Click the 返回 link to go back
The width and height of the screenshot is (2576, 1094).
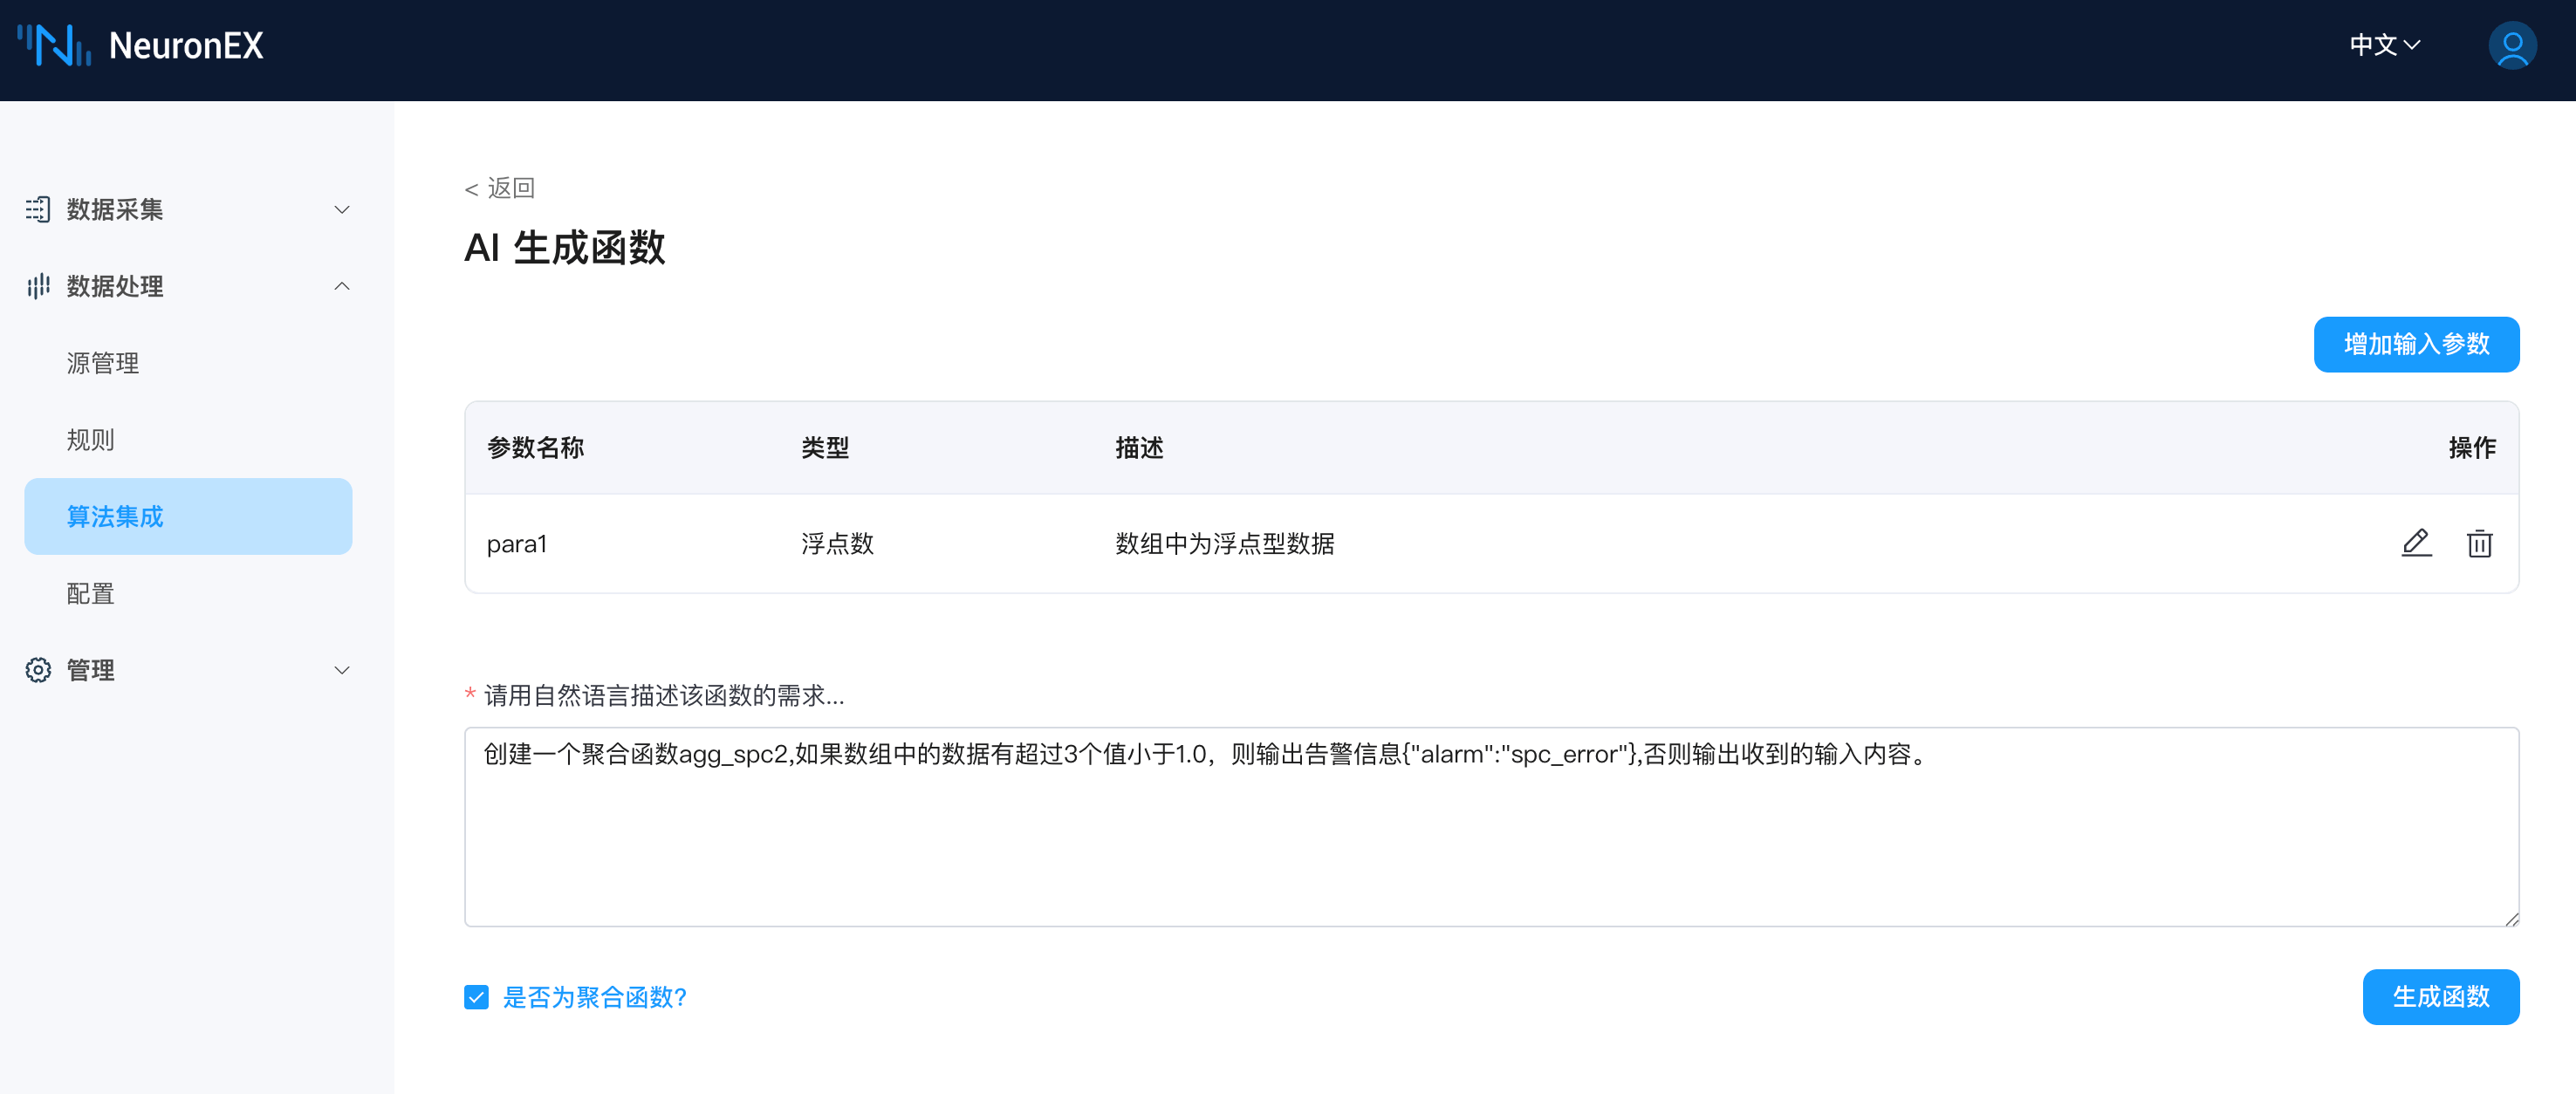[498, 187]
